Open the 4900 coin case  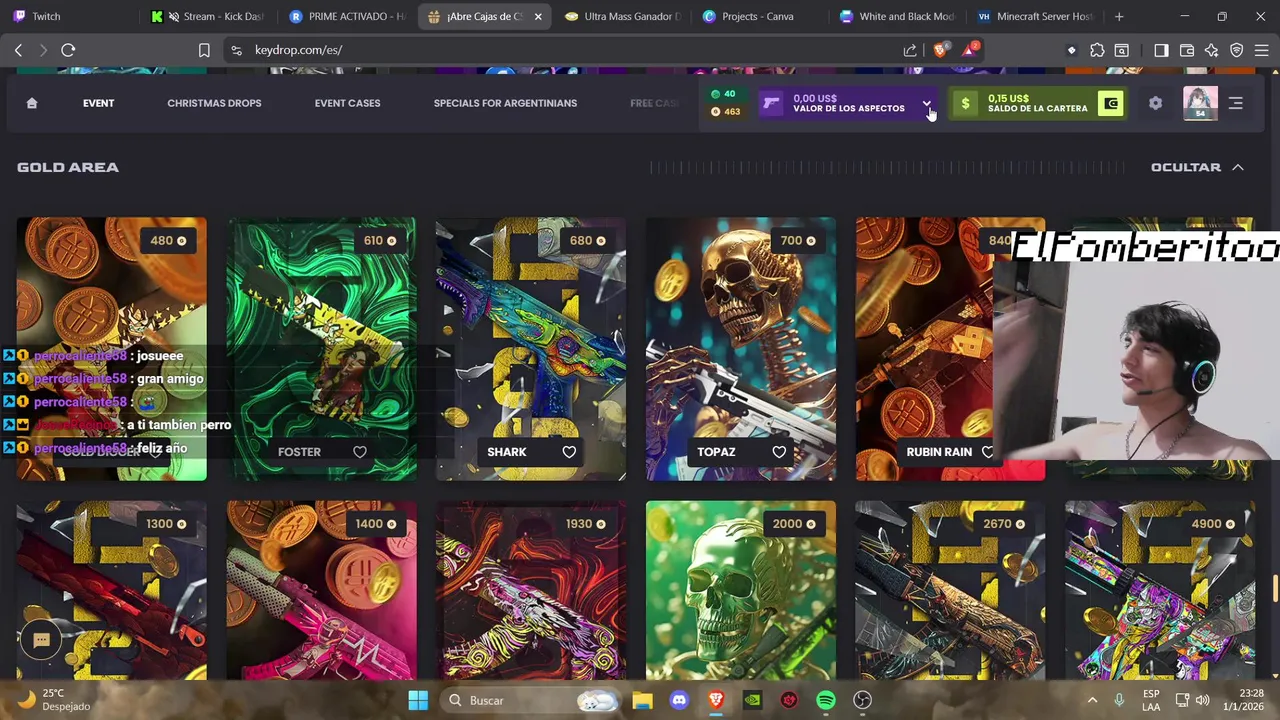tap(1160, 590)
